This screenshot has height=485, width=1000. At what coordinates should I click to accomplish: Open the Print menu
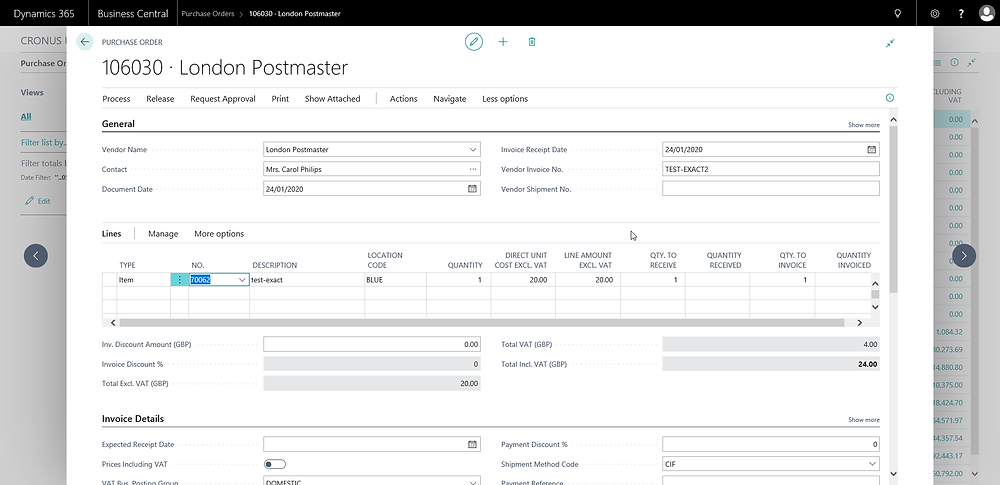tap(280, 99)
